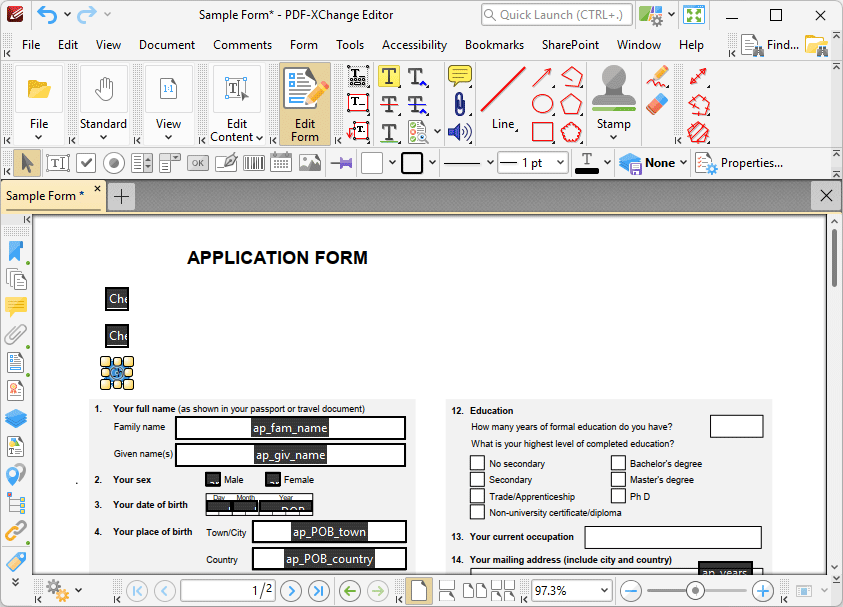The image size is (843, 607).
Task: Open the Document menu
Action: pos(167,45)
